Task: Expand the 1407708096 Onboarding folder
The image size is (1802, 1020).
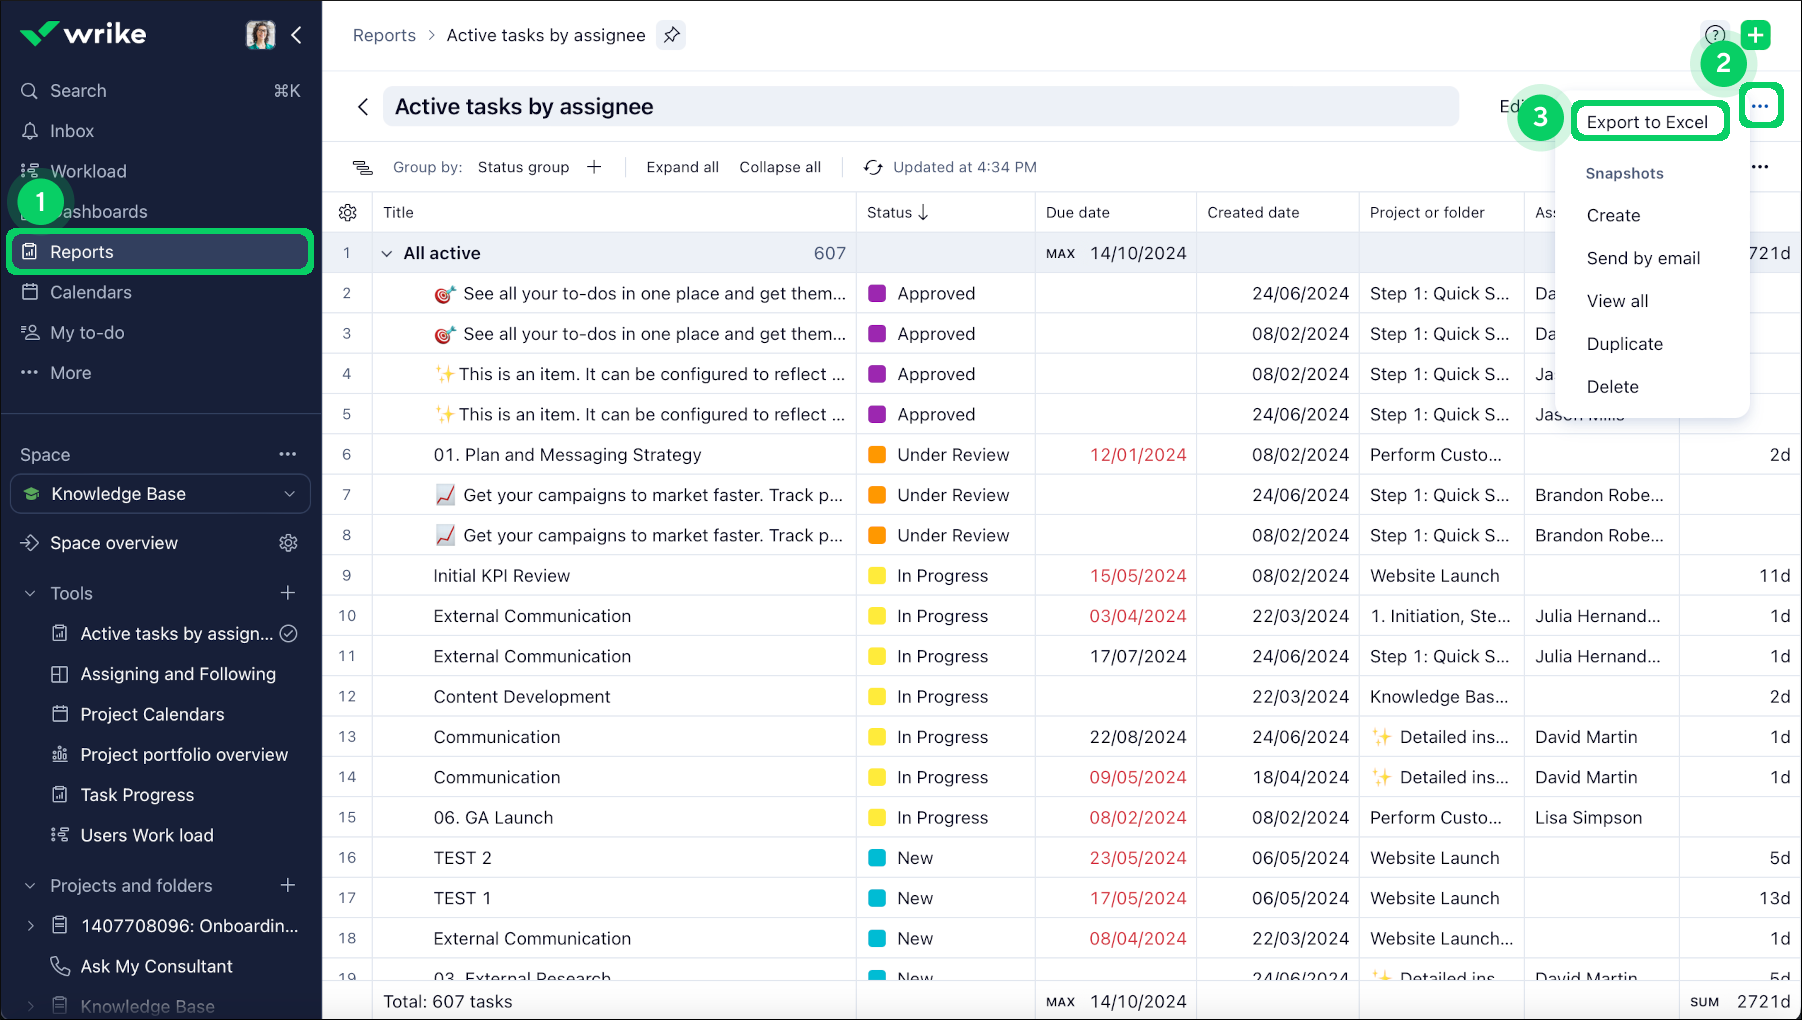Action: pos(30,926)
